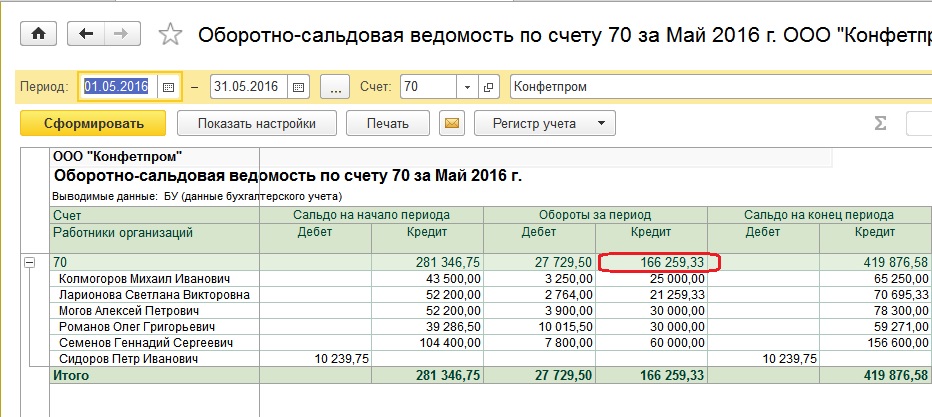Image resolution: width=932 pixels, height=417 pixels.
Task: Open Регистр учета dropdown menu
Action: [x=544, y=124]
